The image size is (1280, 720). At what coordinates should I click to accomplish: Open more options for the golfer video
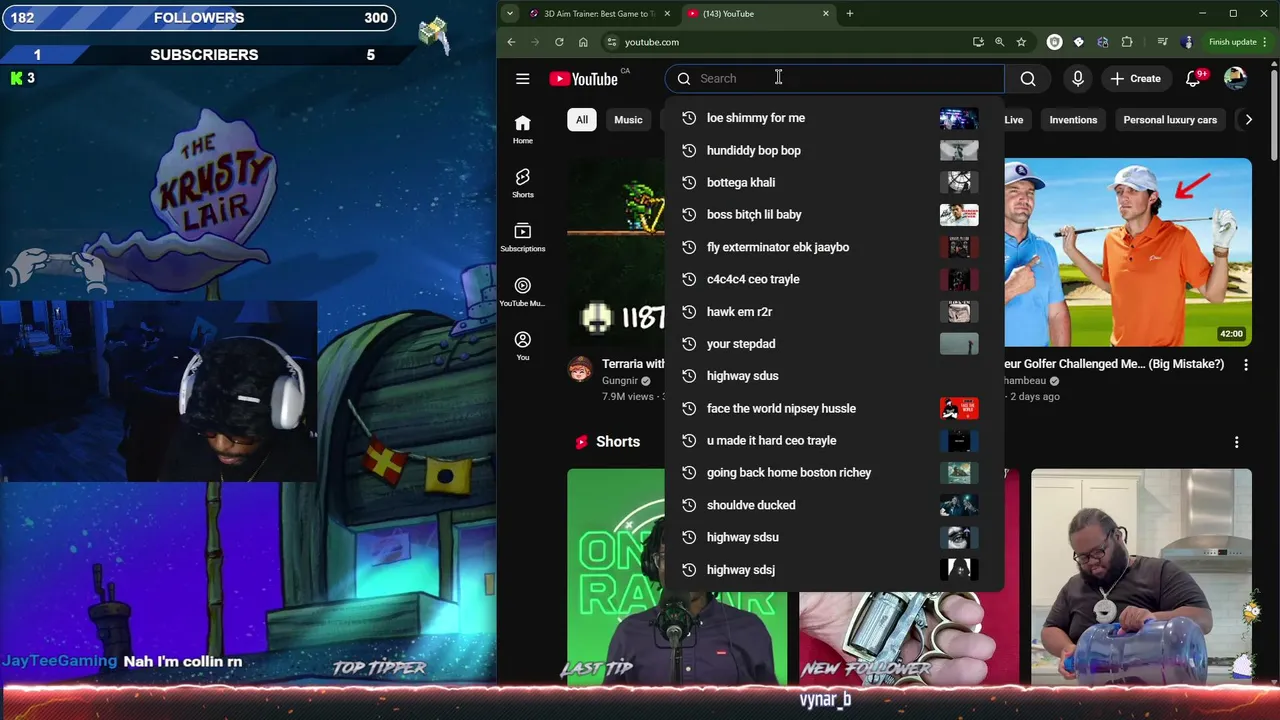pos(1245,365)
